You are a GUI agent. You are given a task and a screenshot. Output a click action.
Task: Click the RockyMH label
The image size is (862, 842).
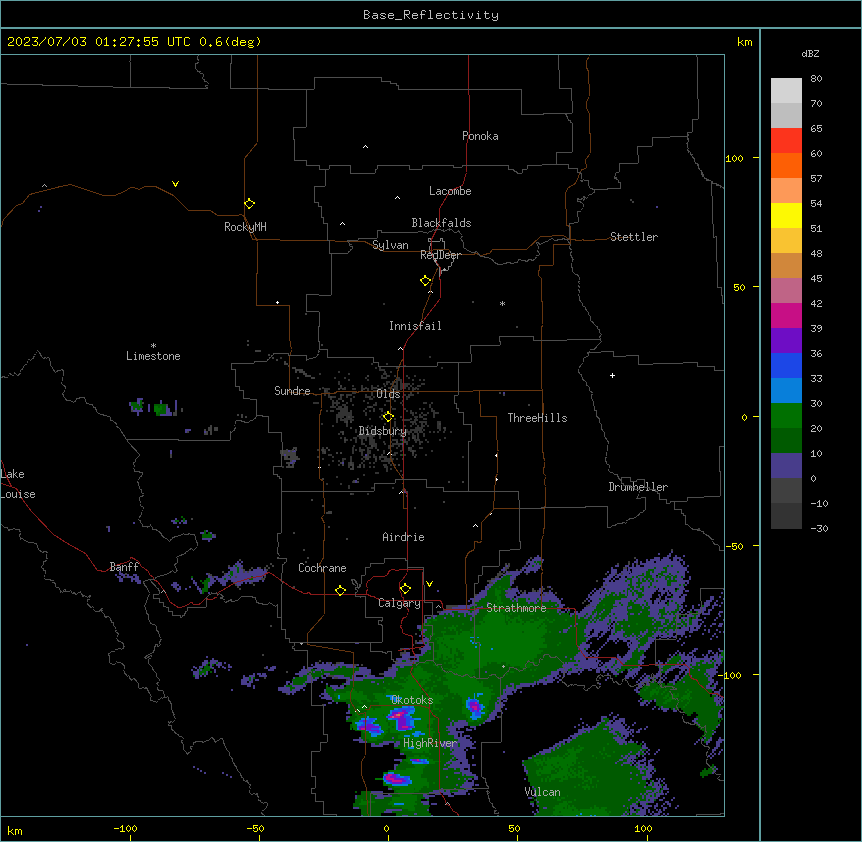coord(245,226)
